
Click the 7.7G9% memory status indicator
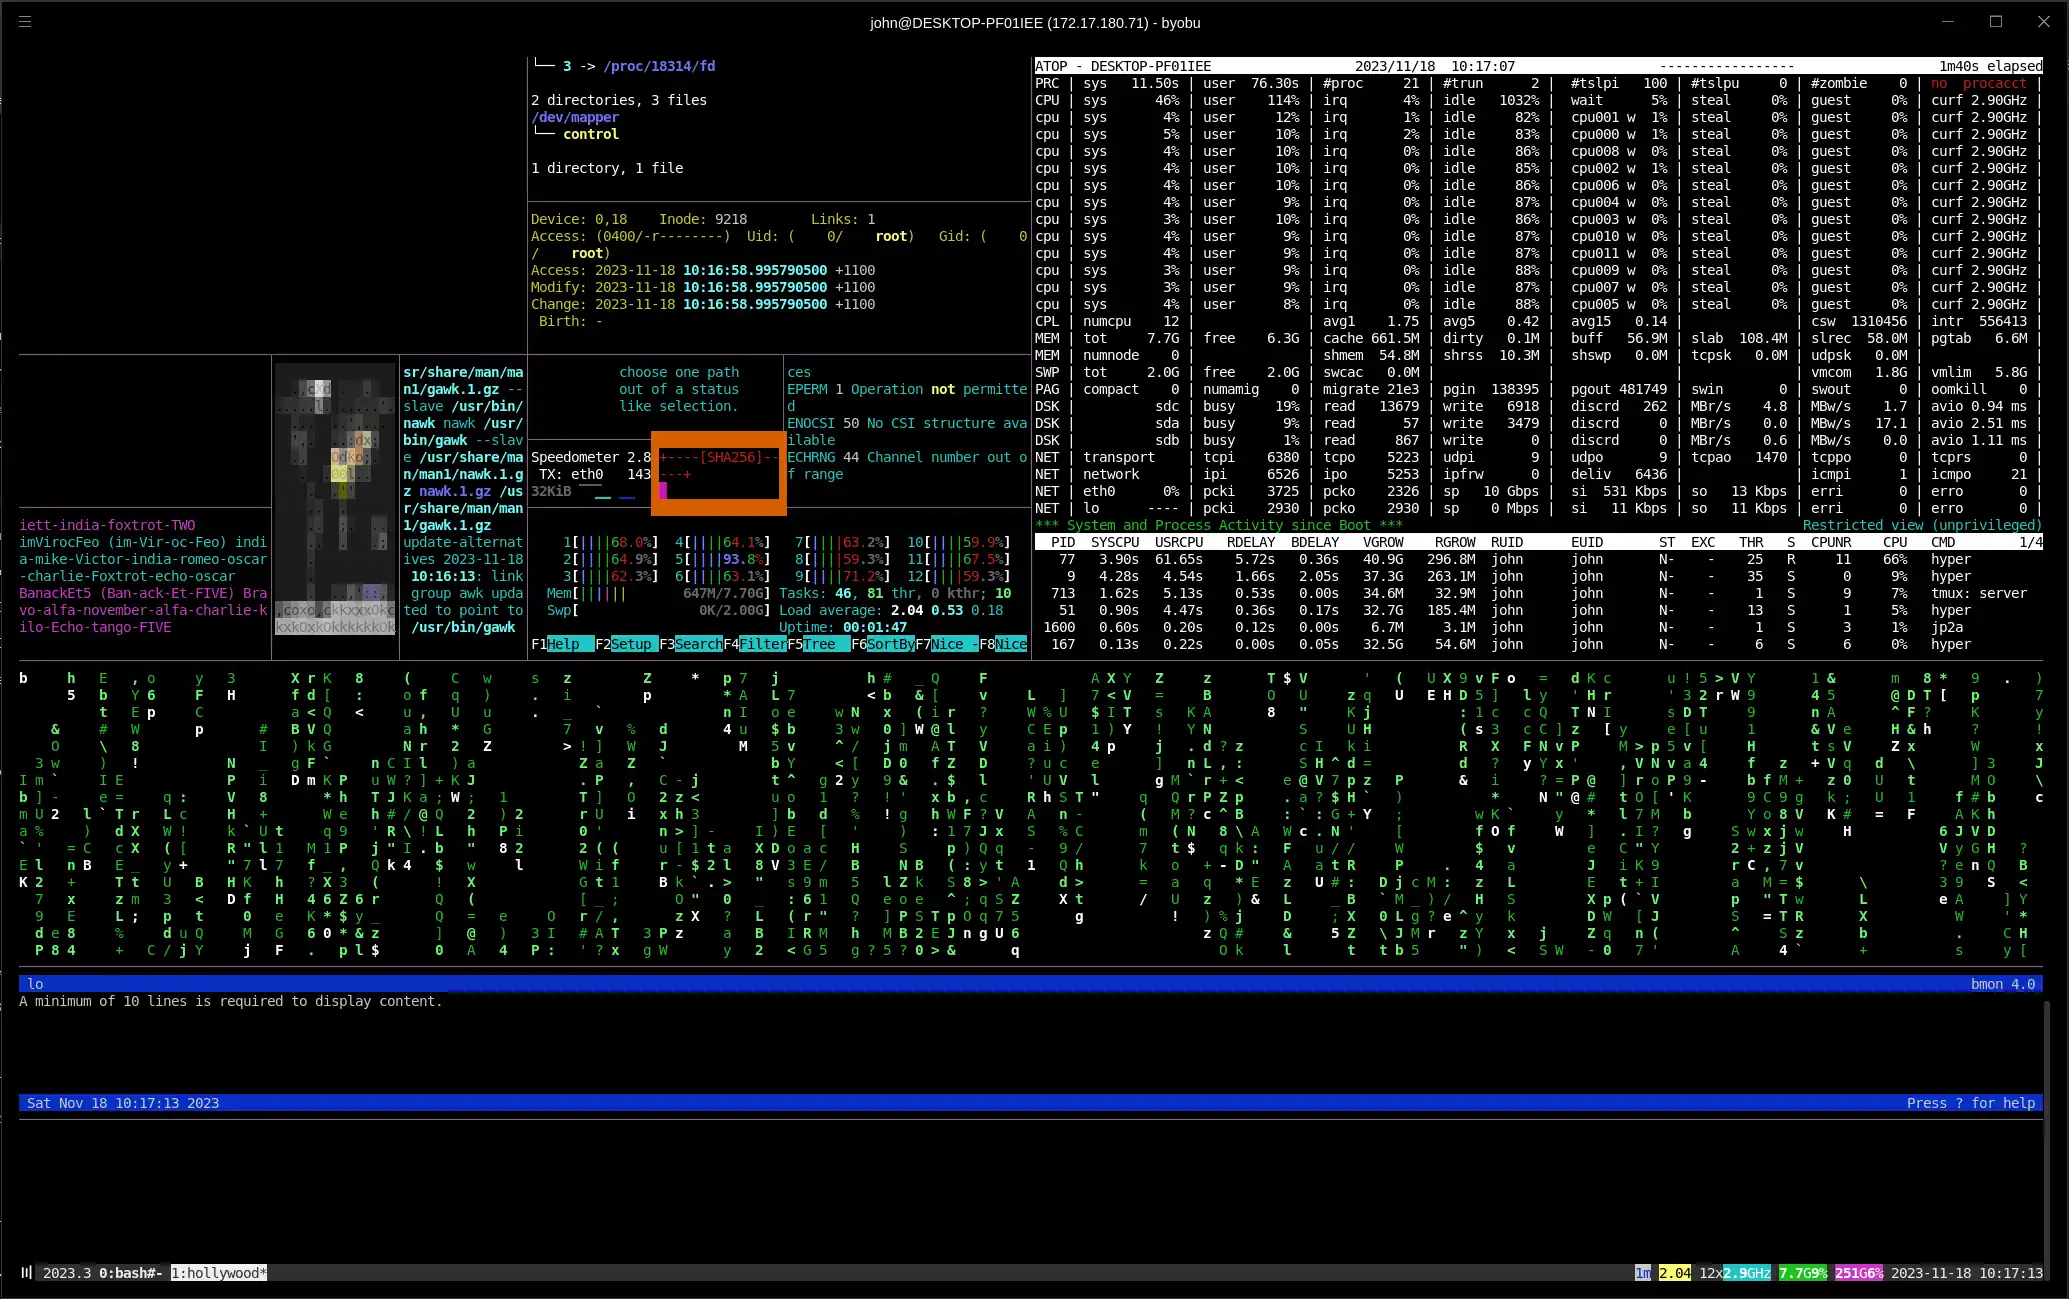click(x=1803, y=1273)
